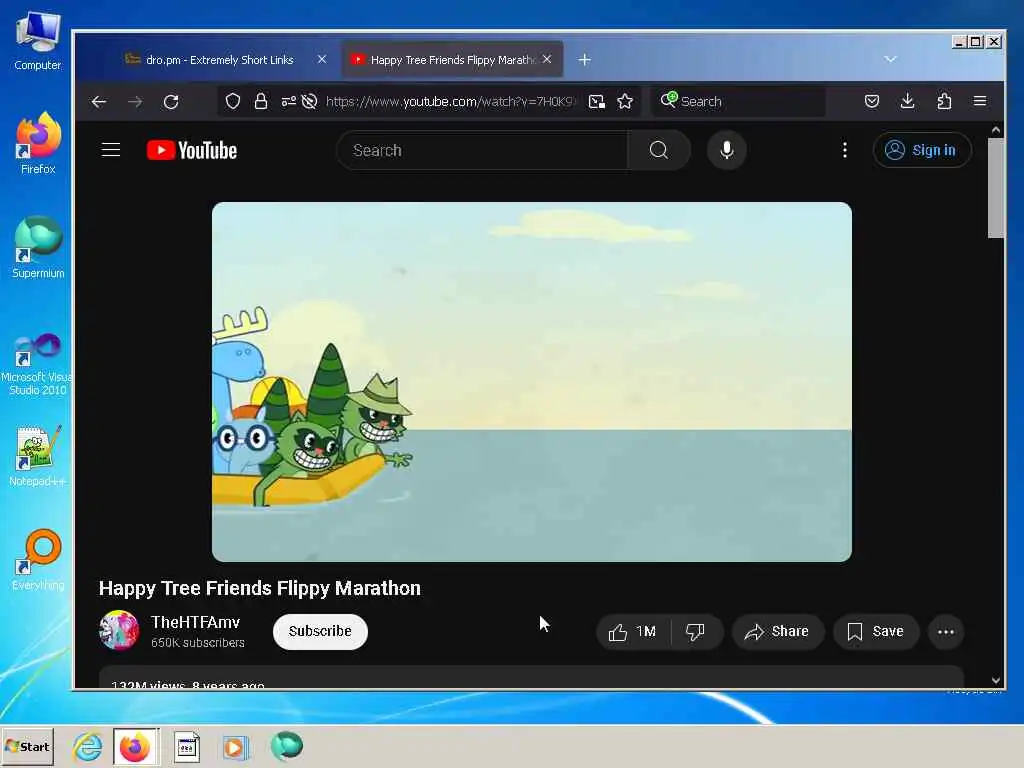Viewport: 1024px width, 768px height.
Task: Click the scrollbar down arrow
Action: (x=995, y=680)
